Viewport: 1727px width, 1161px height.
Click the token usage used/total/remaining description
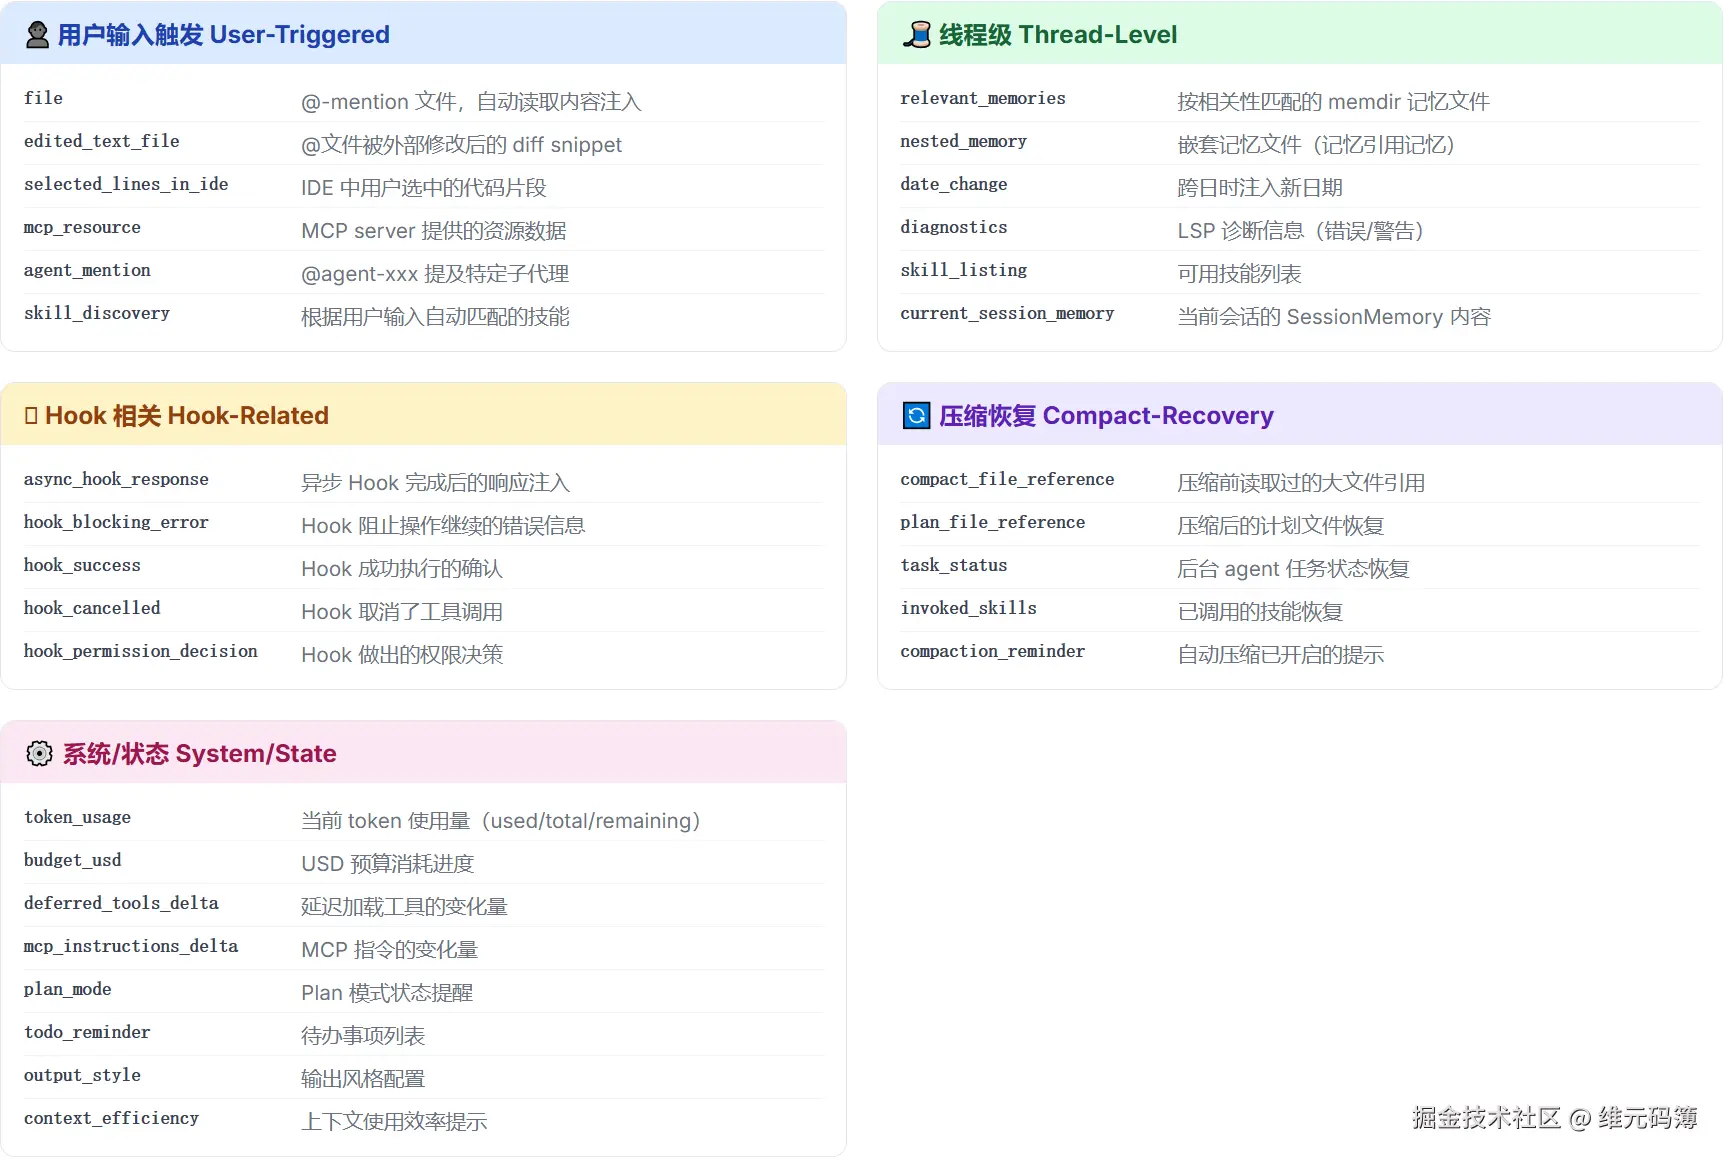501,821
